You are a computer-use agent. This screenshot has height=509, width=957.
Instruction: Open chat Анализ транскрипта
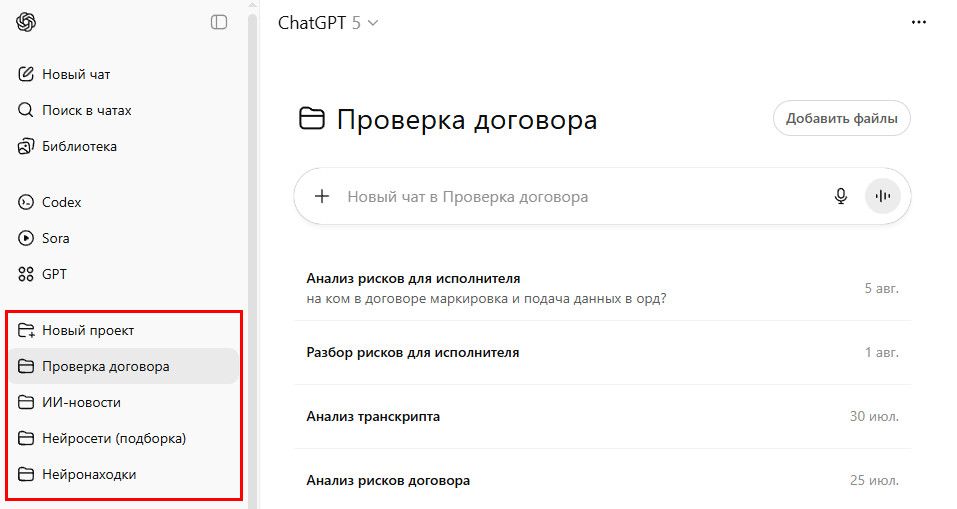click(602, 416)
